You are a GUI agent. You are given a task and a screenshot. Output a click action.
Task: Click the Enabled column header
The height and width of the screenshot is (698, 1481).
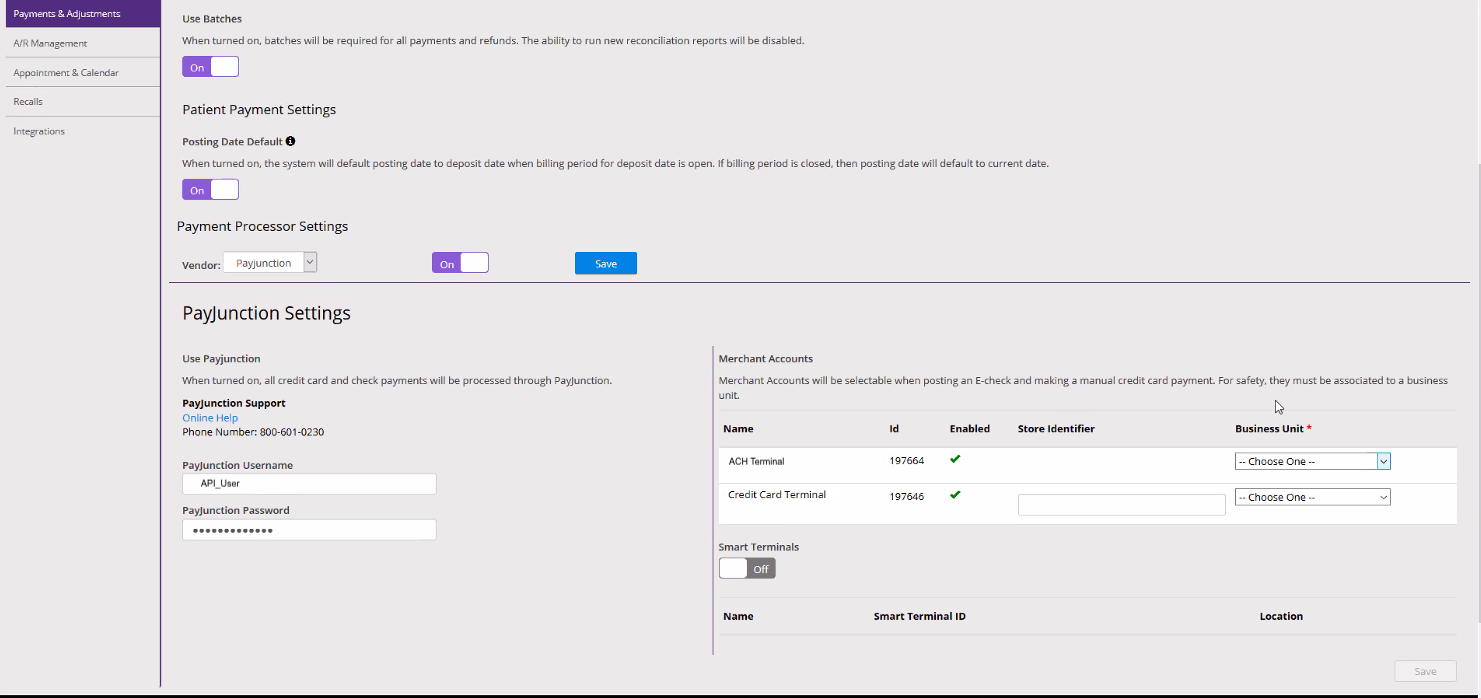pyautogui.click(x=970, y=428)
